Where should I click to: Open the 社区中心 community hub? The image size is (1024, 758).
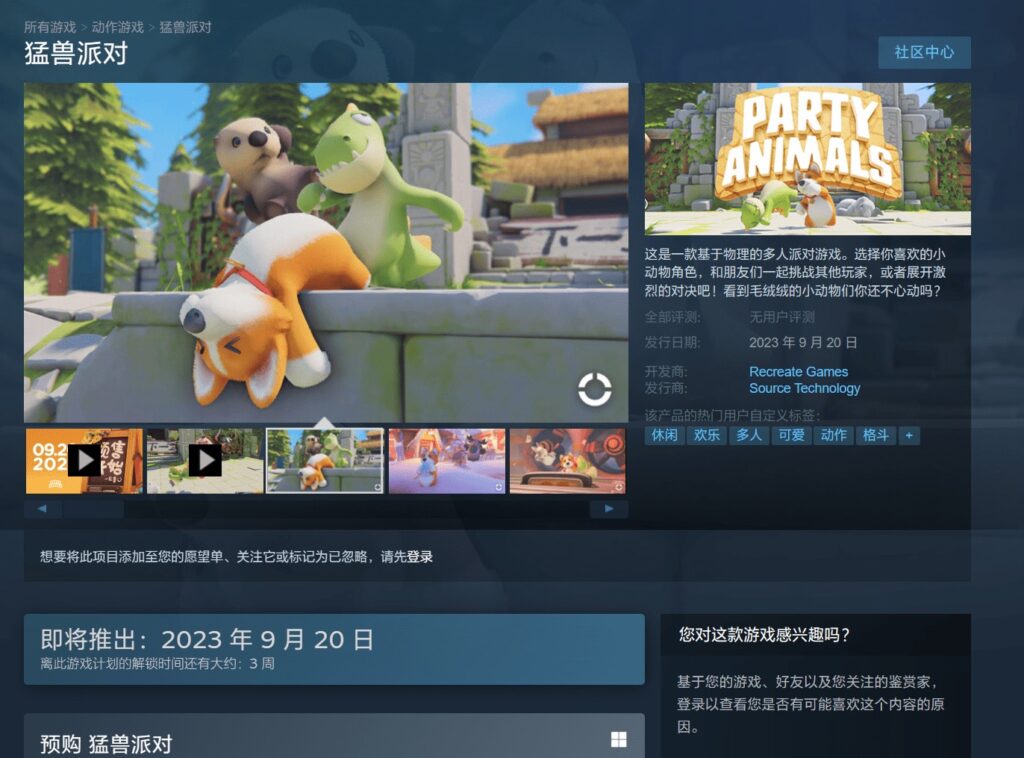click(924, 52)
